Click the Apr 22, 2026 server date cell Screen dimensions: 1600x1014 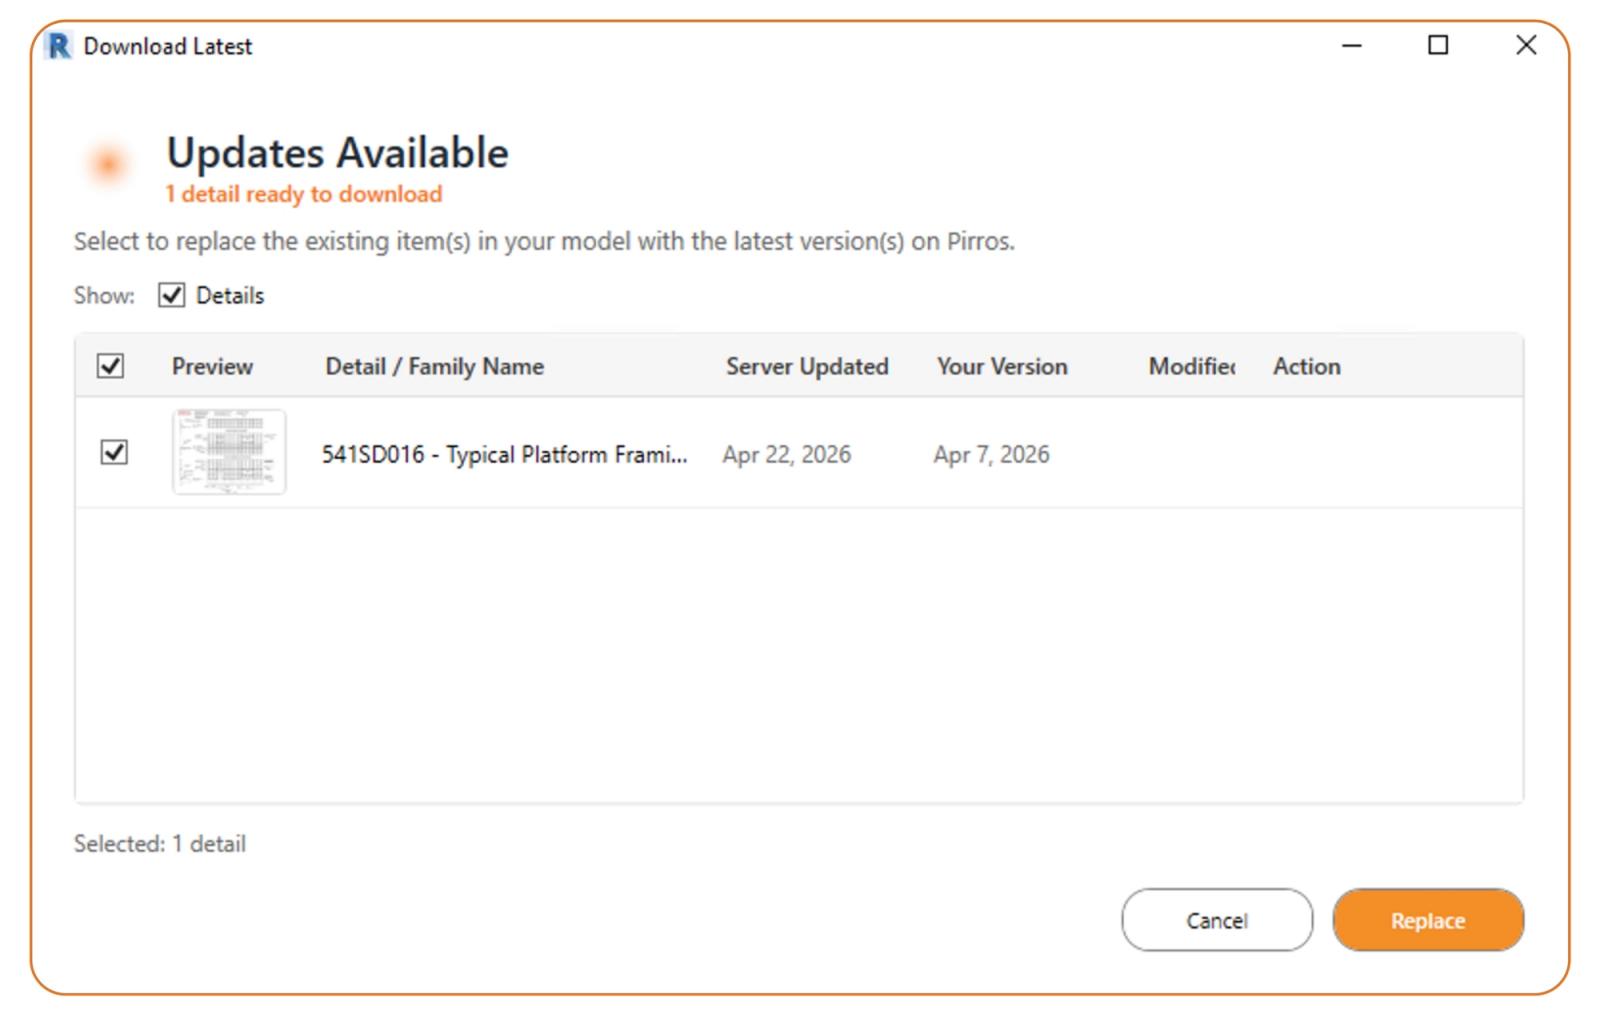point(787,455)
